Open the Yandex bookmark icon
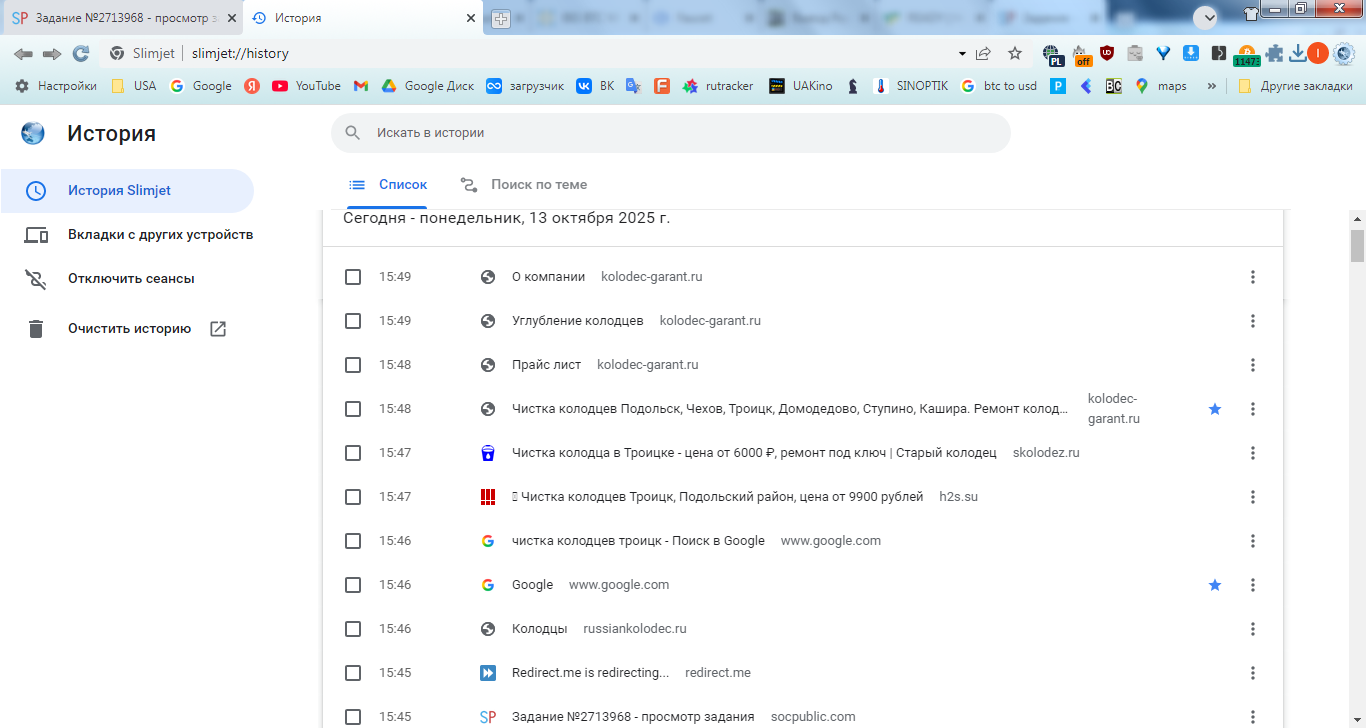1366x728 pixels. tap(252, 86)
